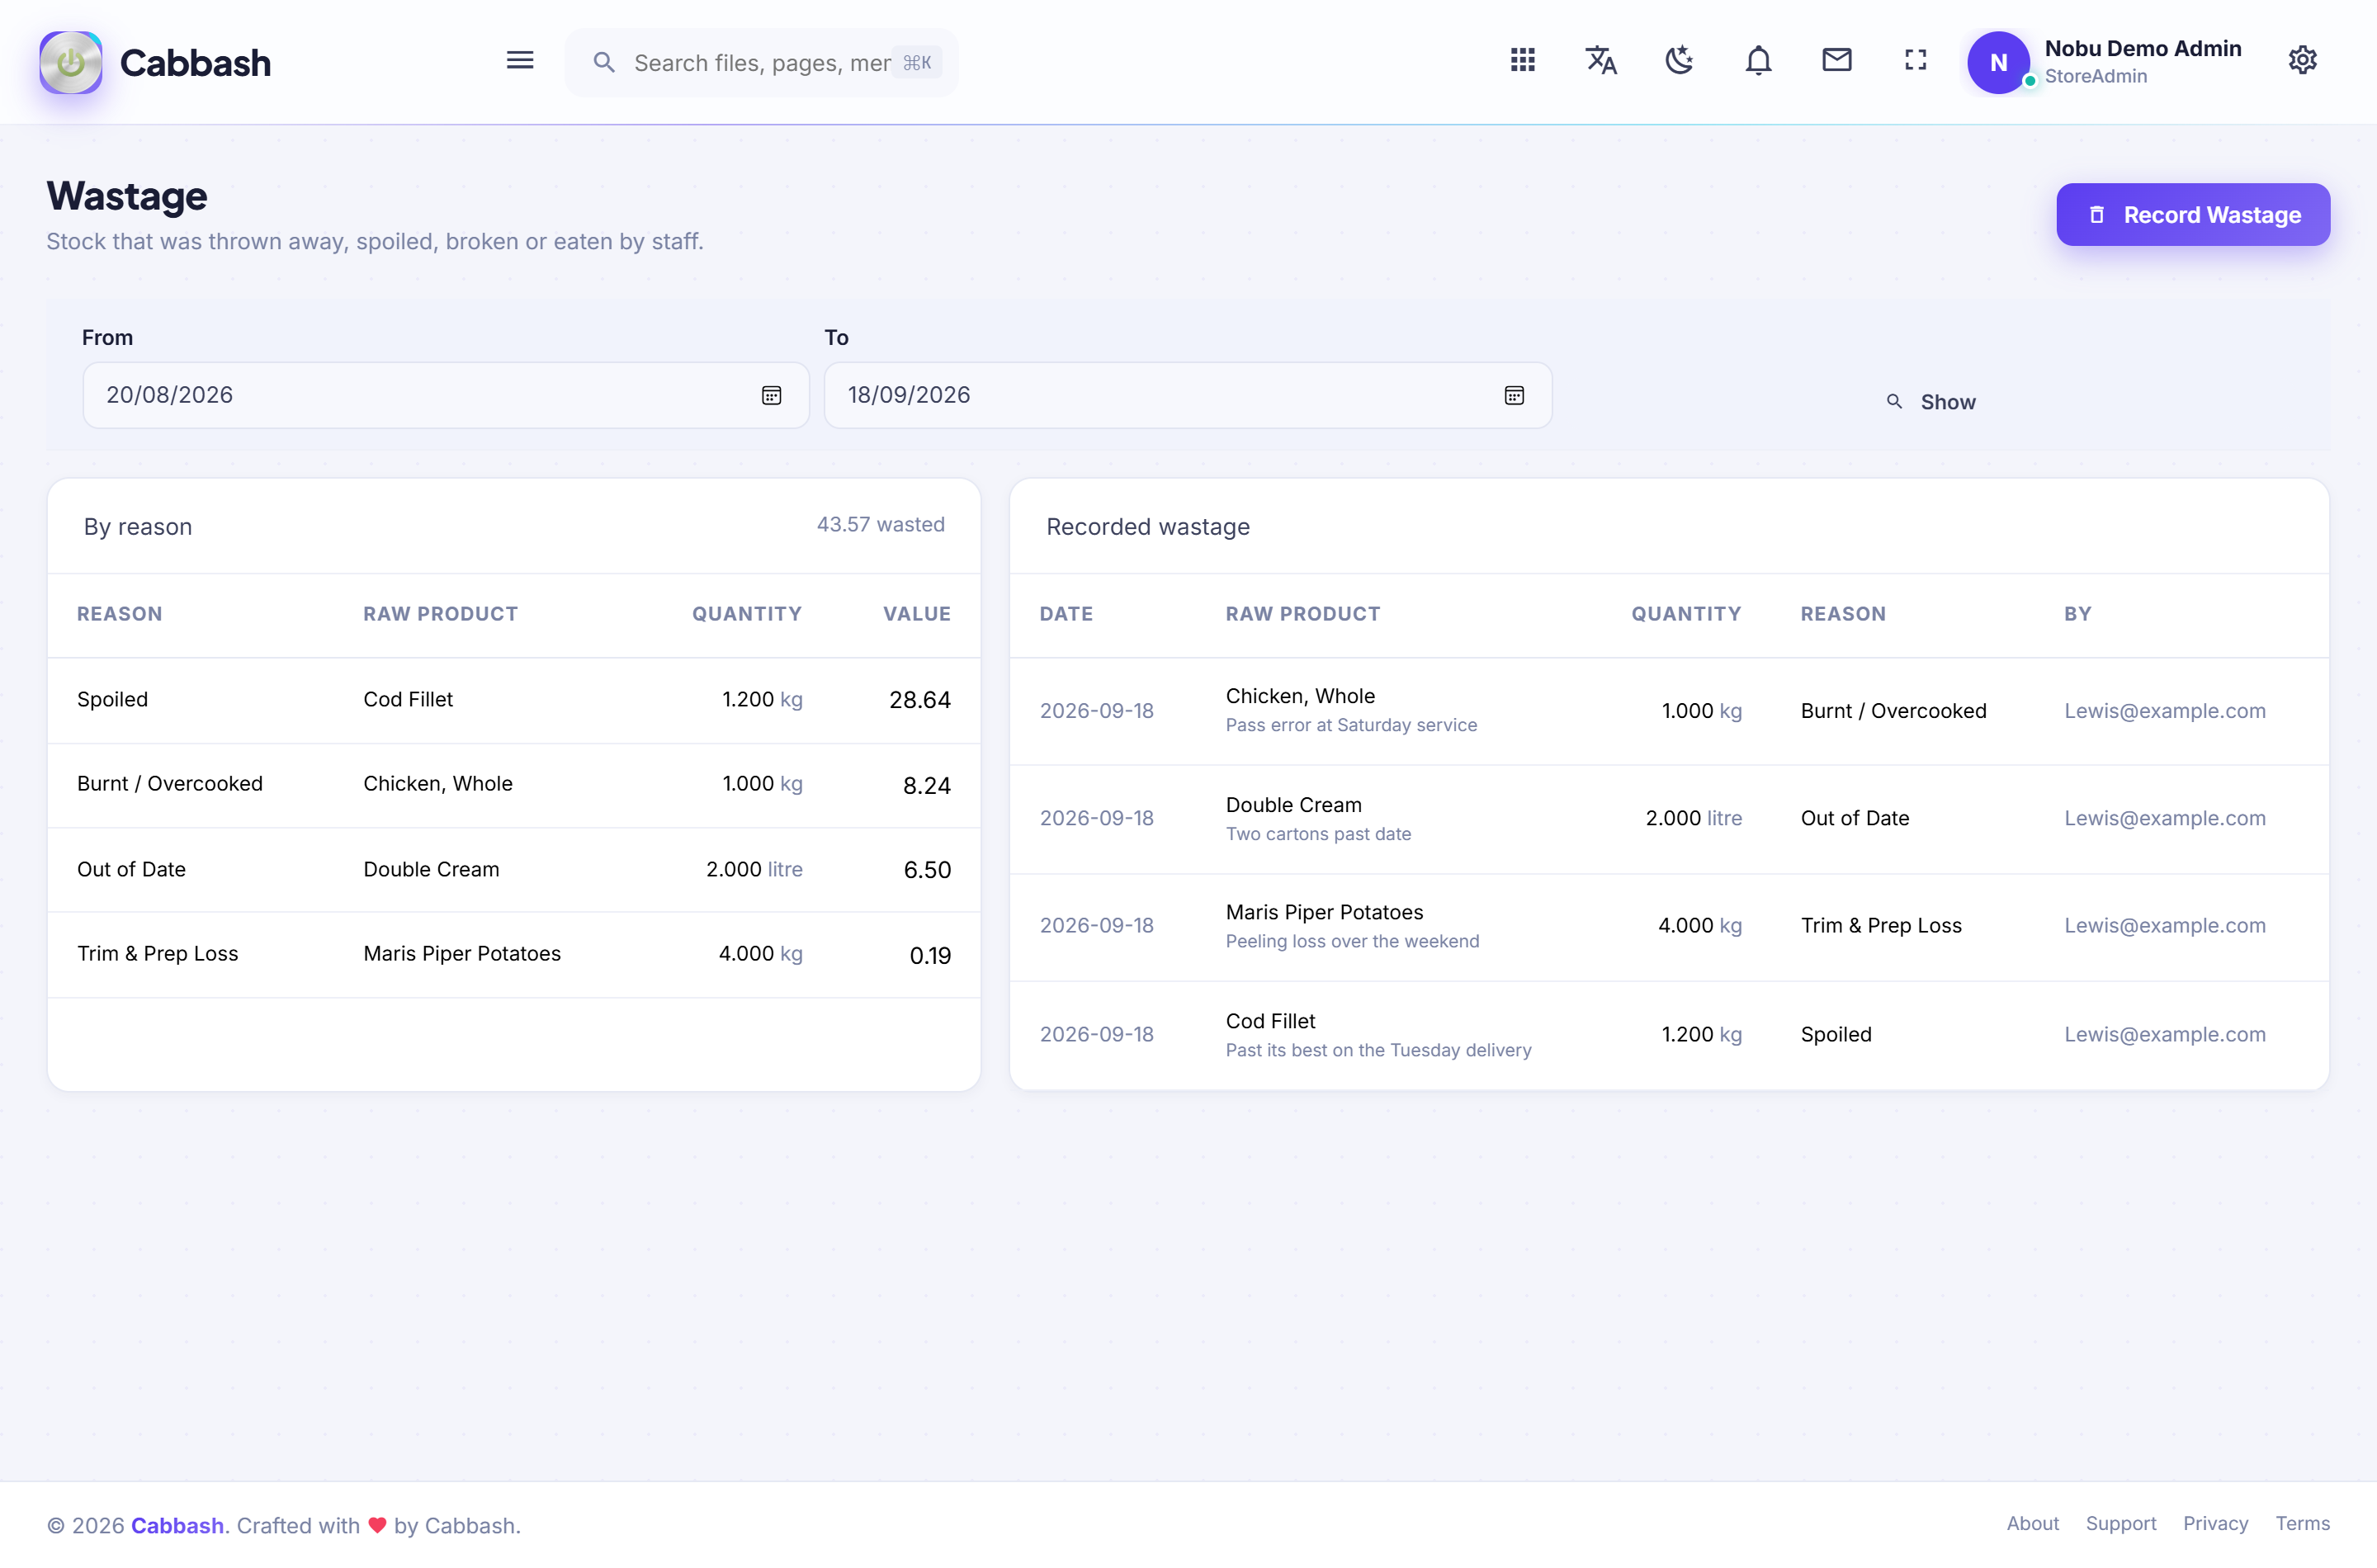Image resolution: width=2377 pixels, height=1568 pixels.
Task: Click the Show filter button
Action: pos(1930,402)
